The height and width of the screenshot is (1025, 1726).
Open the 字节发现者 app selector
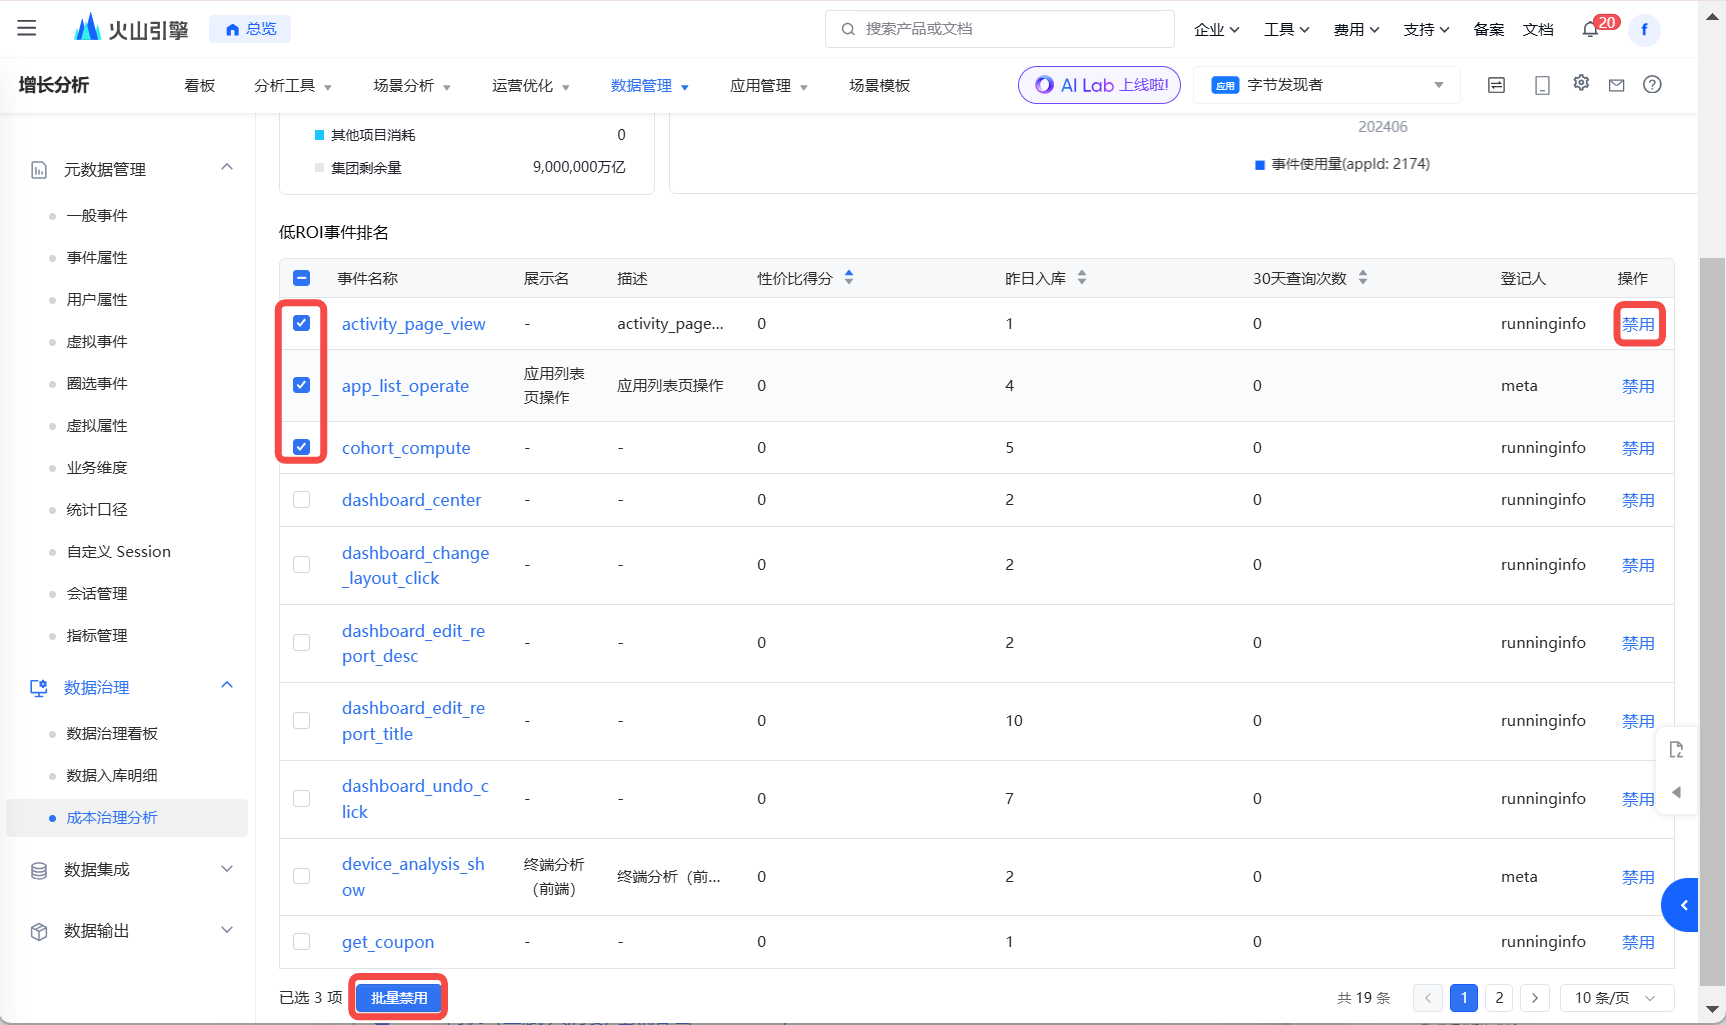point(1327,85)
